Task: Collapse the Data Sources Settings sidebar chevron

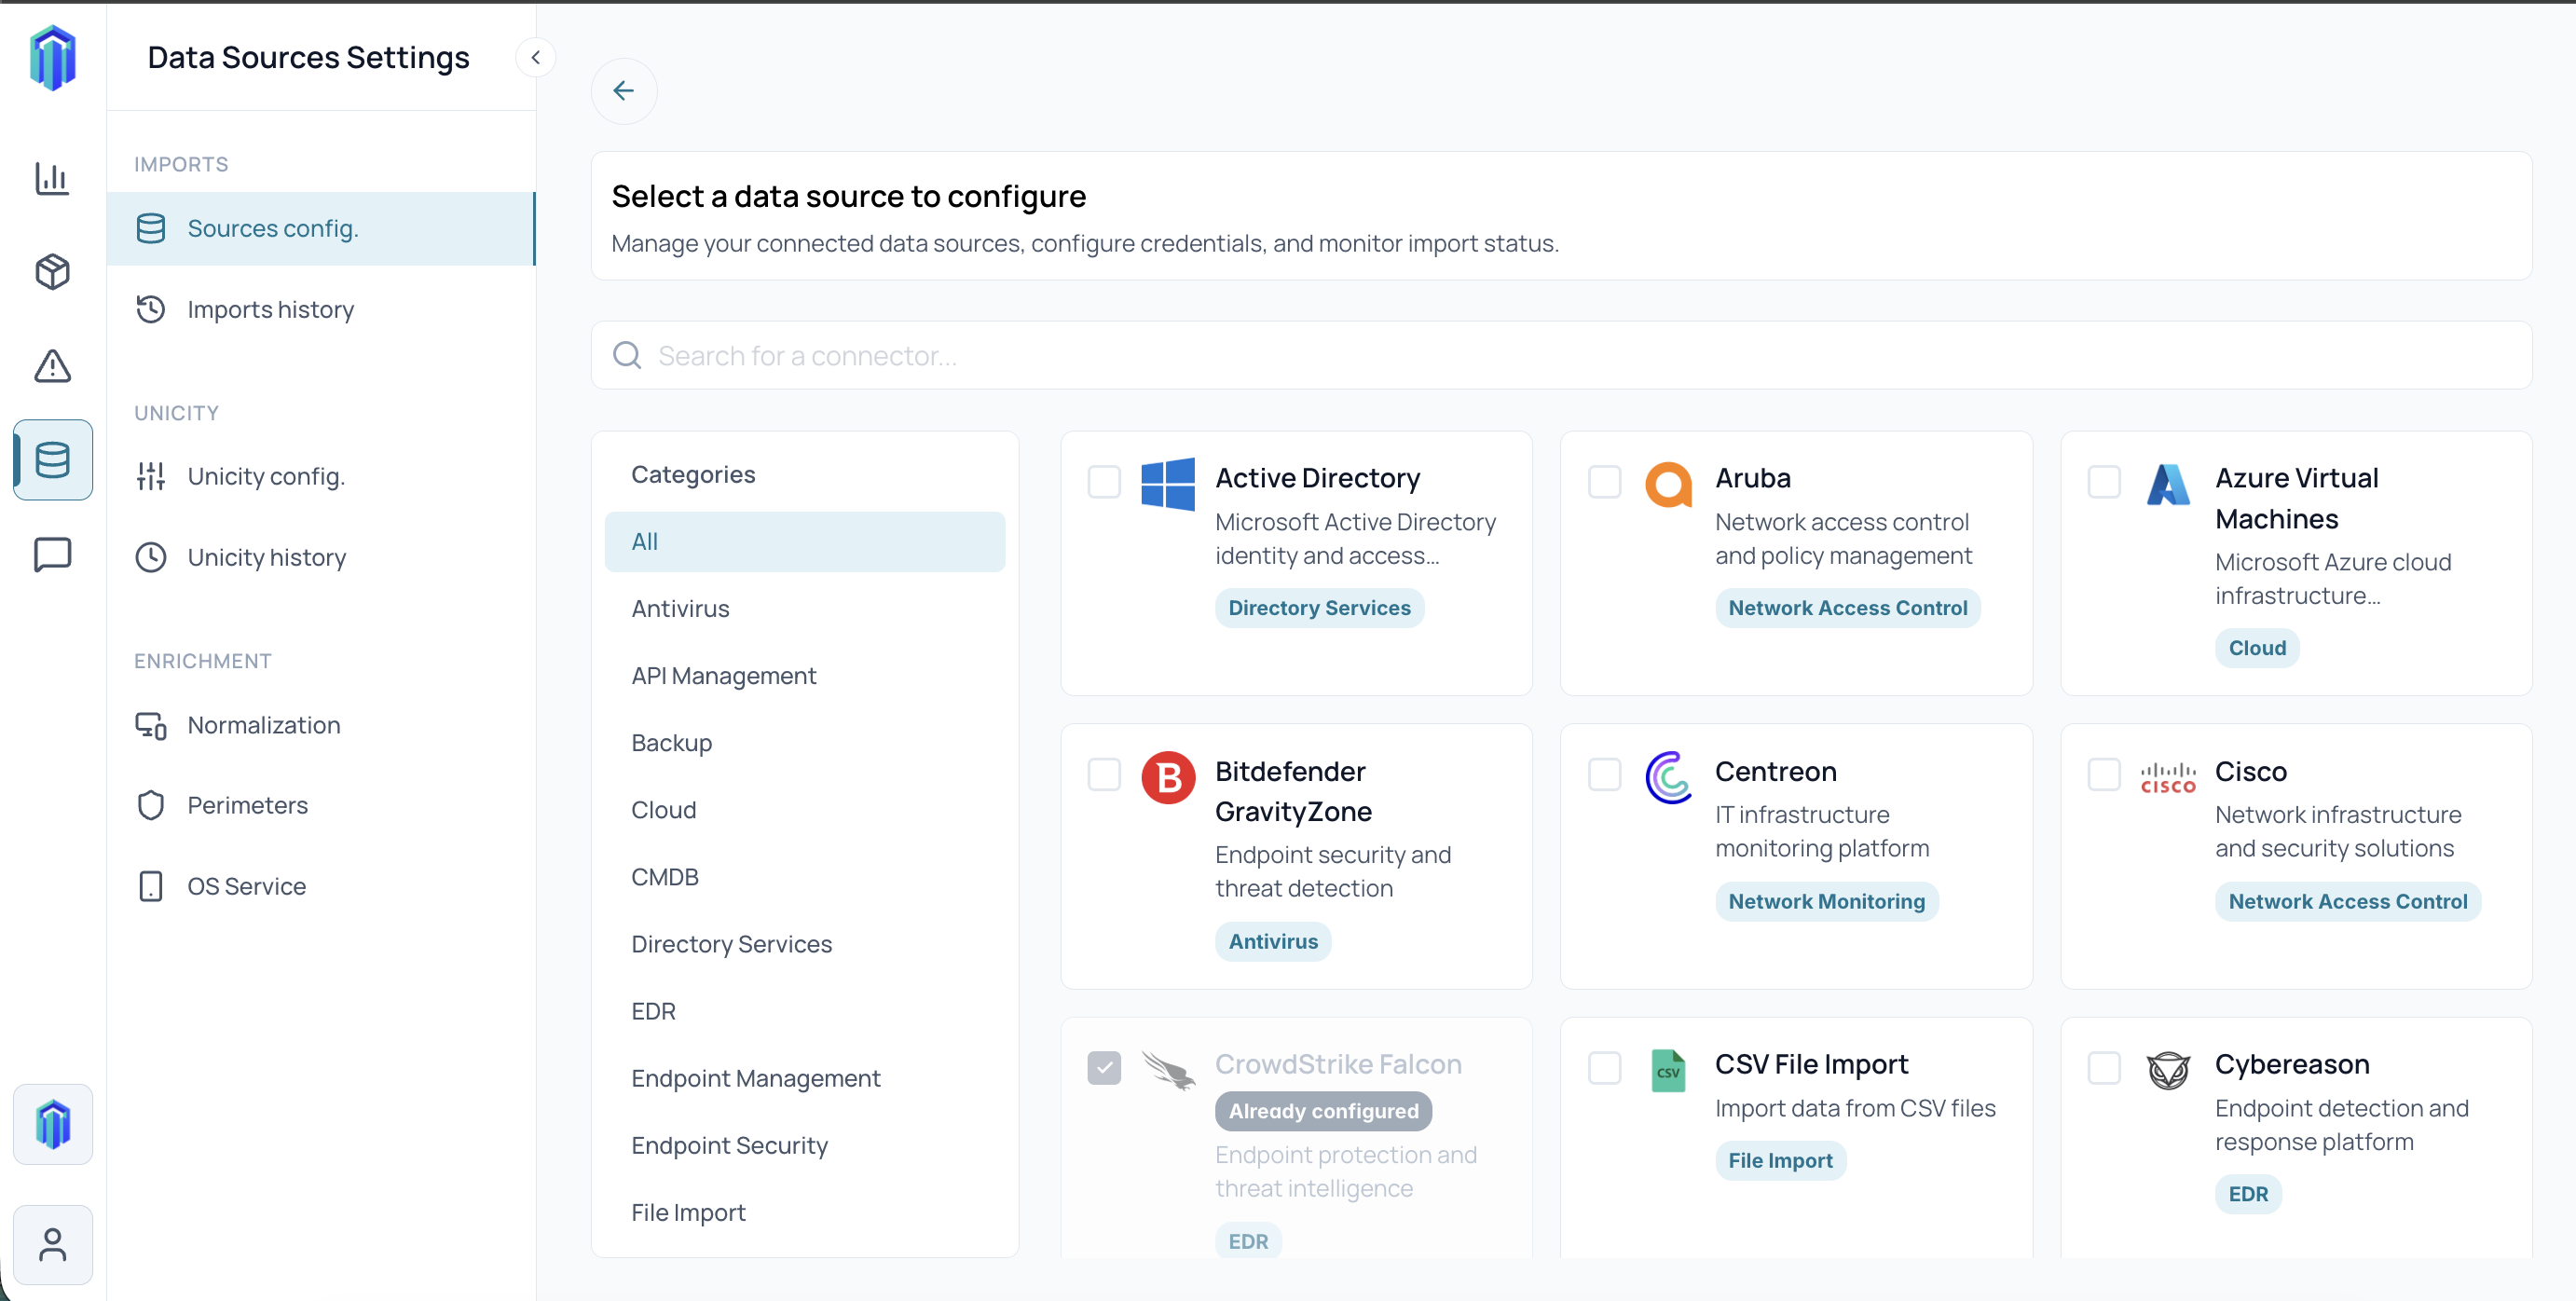Action: pyautogui.click(x=535, y=58)
